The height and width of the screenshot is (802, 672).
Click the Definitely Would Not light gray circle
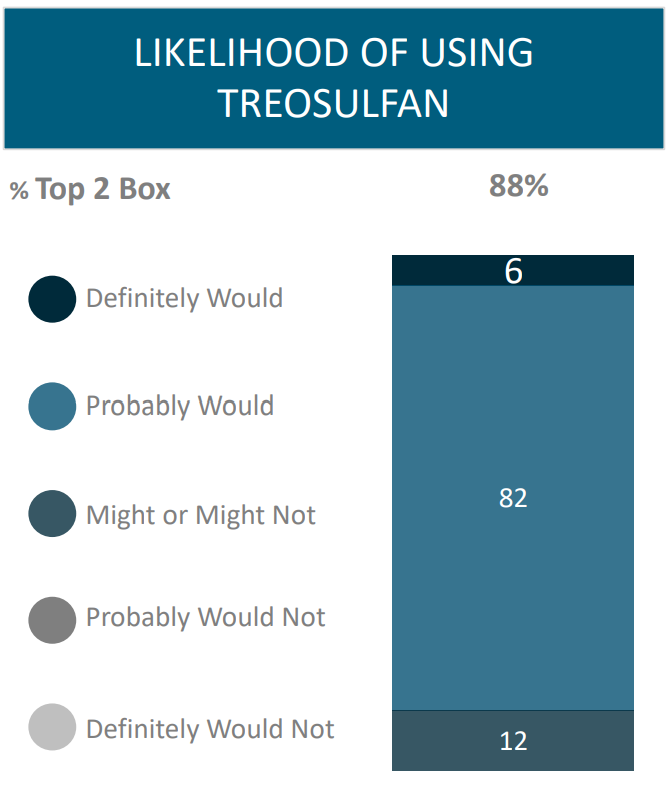click(x=52, y=727)
